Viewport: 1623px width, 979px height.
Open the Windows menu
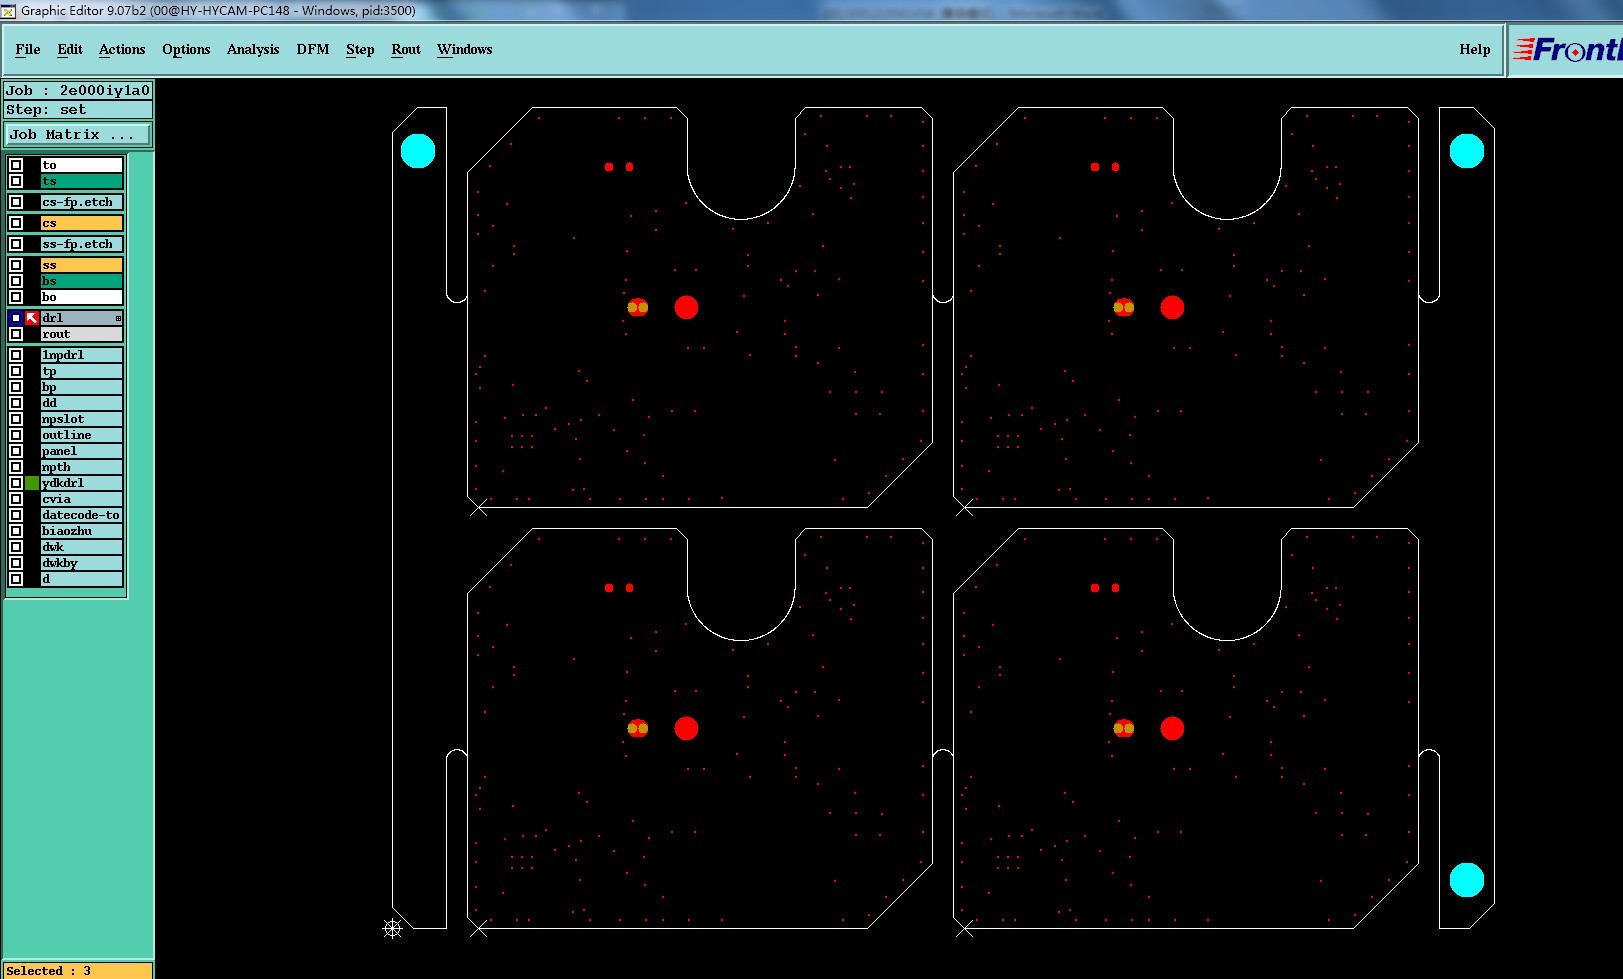(464, 49)
